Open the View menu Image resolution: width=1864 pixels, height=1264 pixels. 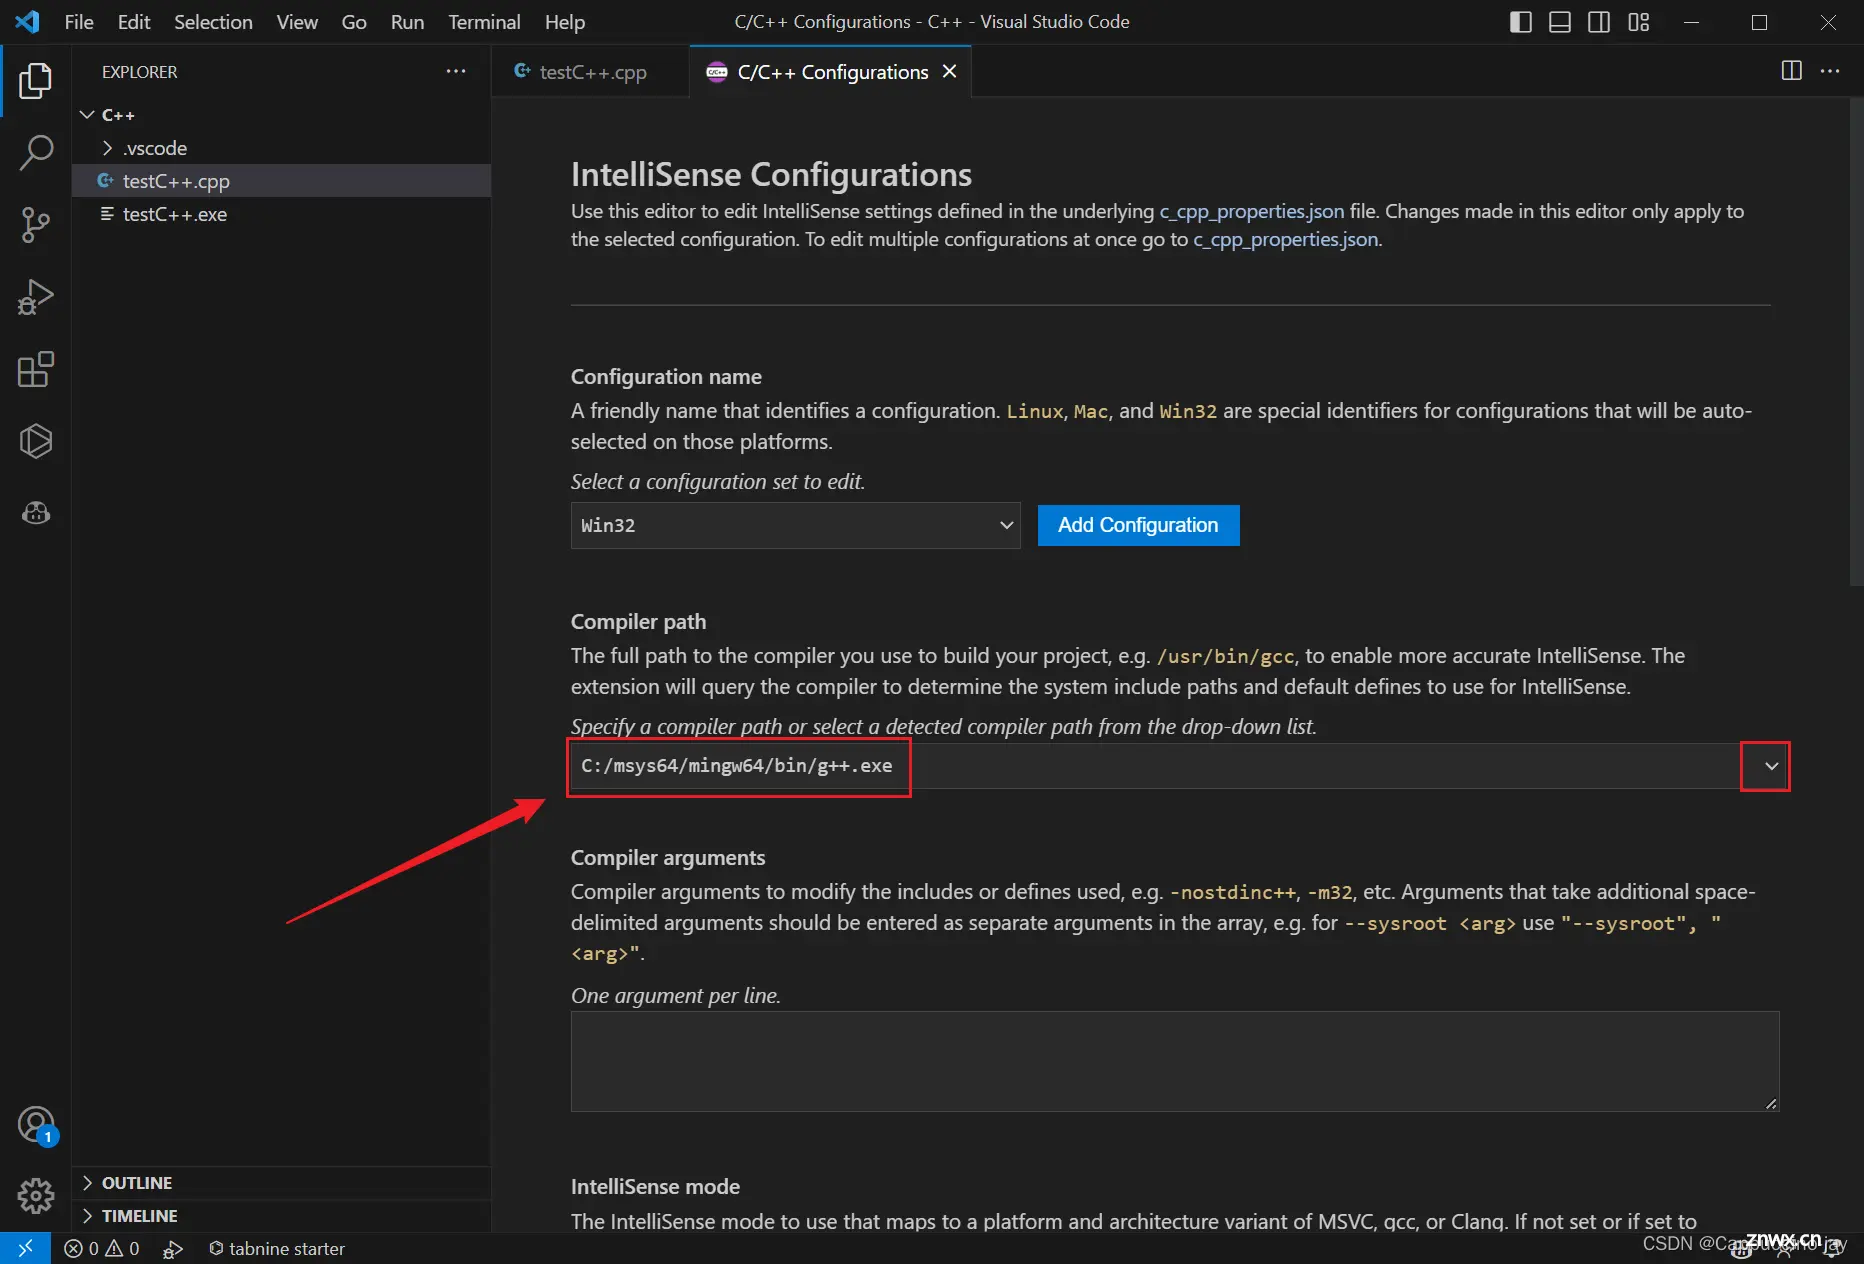297,22
